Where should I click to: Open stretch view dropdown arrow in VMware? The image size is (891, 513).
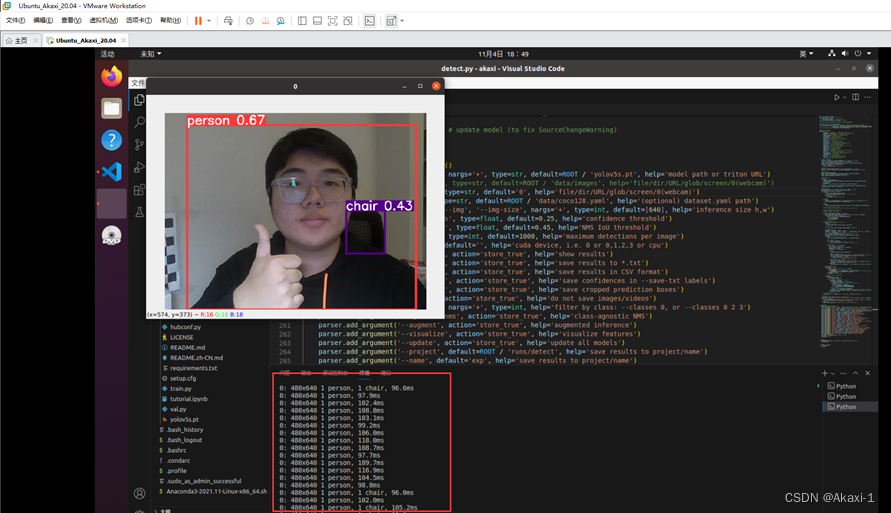(402, 21)
